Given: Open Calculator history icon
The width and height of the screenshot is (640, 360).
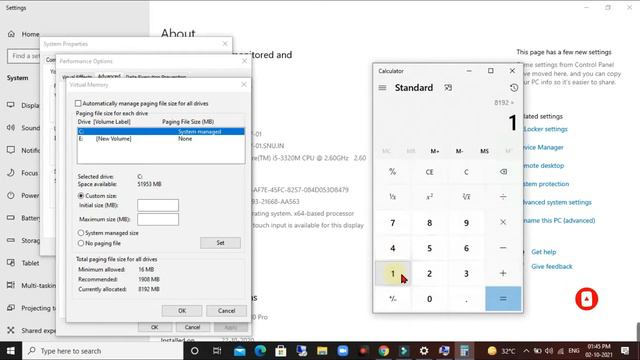Looking at the screenshot, I should [x=514, y=88].
